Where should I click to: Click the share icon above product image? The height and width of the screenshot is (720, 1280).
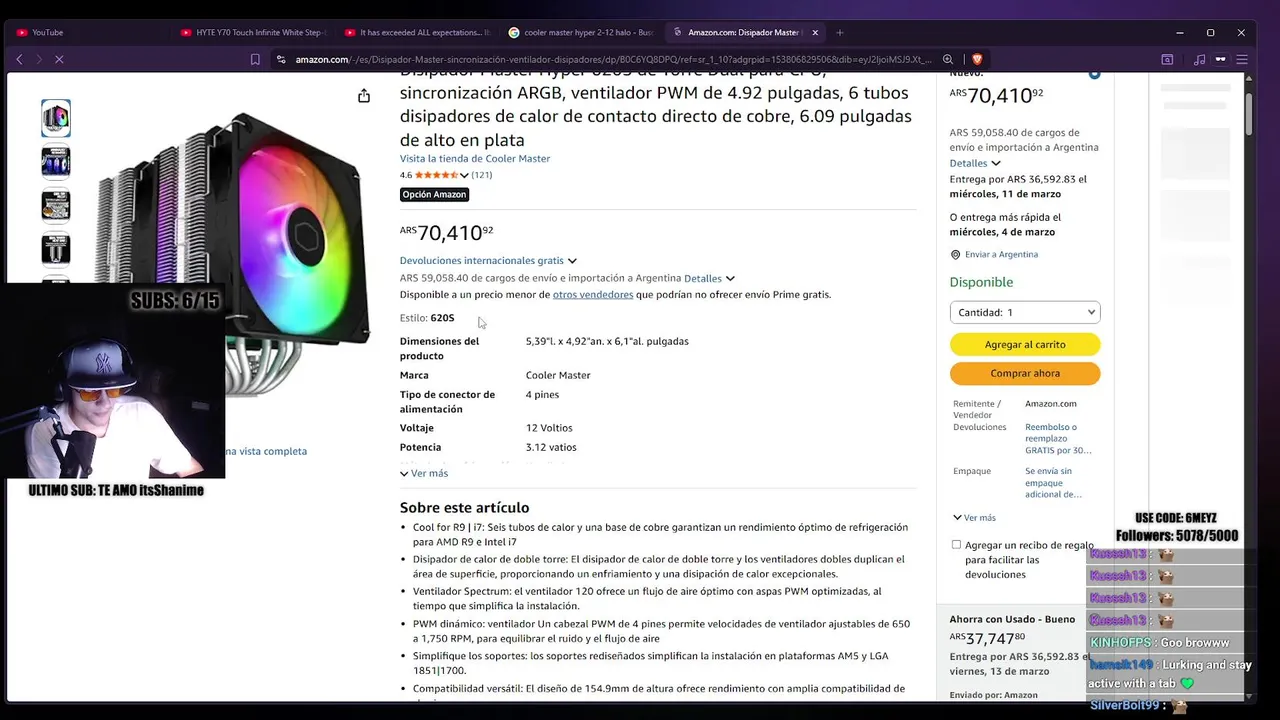pyautogui.click(x=364, y=96)
